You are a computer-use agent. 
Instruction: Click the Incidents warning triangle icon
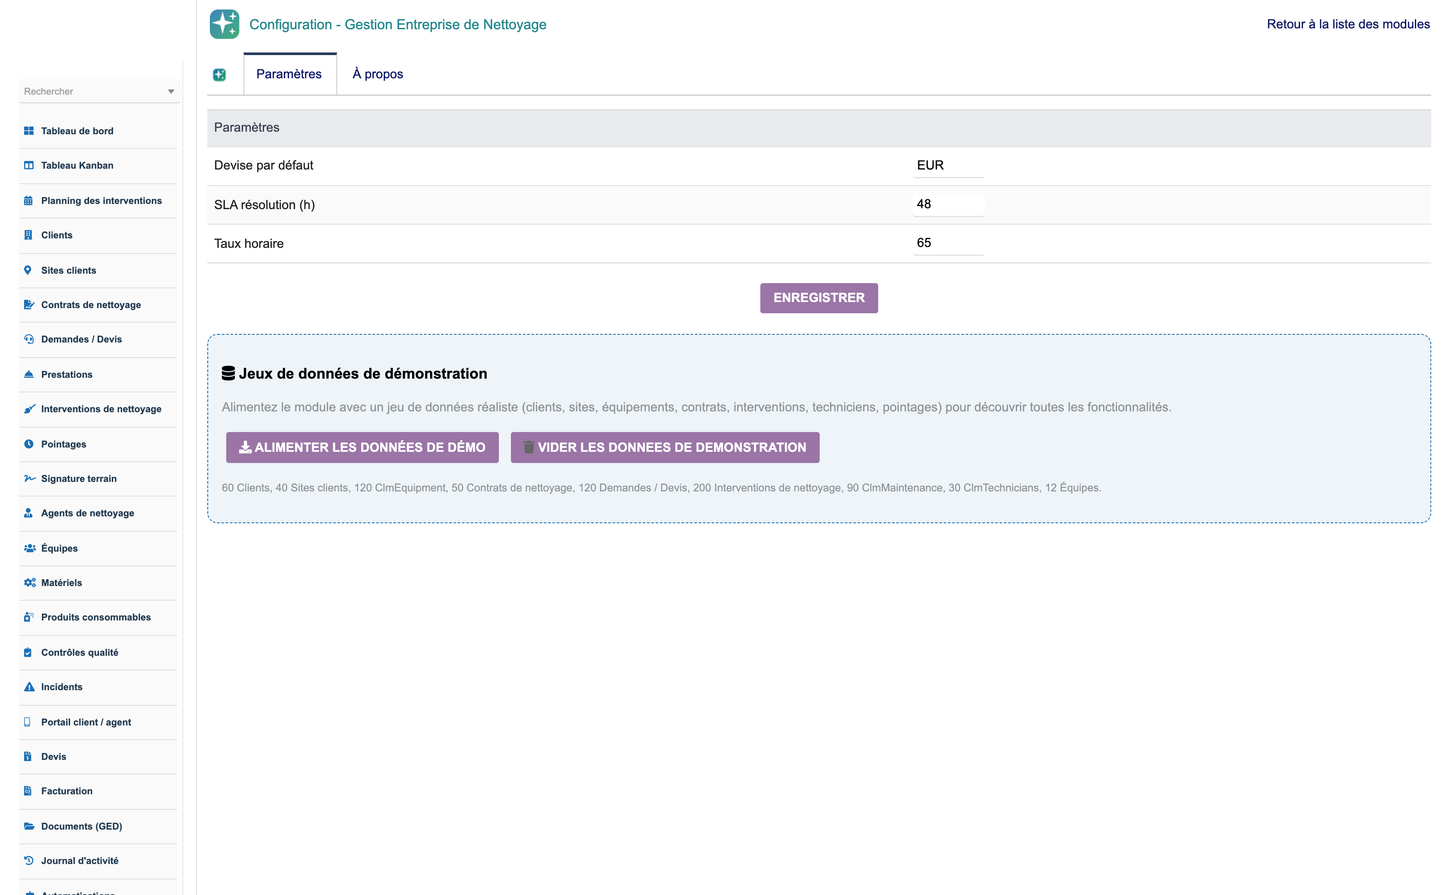(29, 687)
